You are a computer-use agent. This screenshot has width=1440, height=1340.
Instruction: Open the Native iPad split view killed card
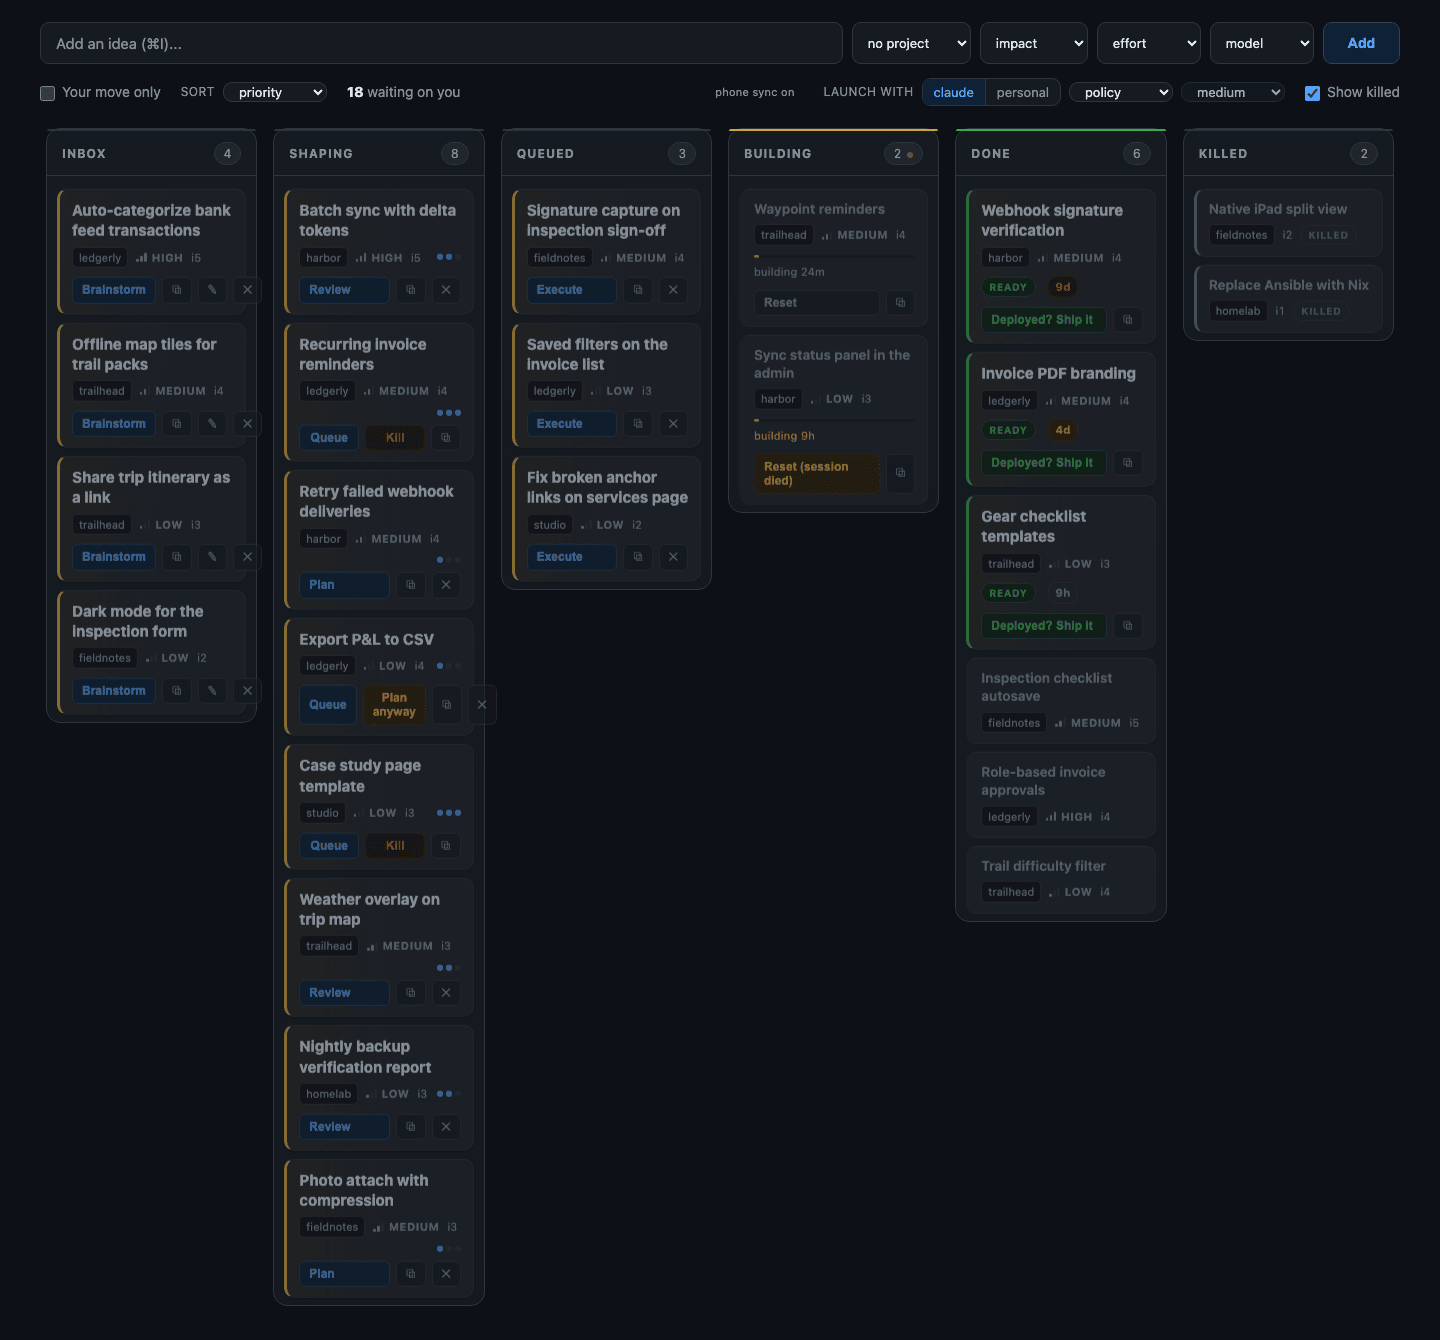point(1288,222)
